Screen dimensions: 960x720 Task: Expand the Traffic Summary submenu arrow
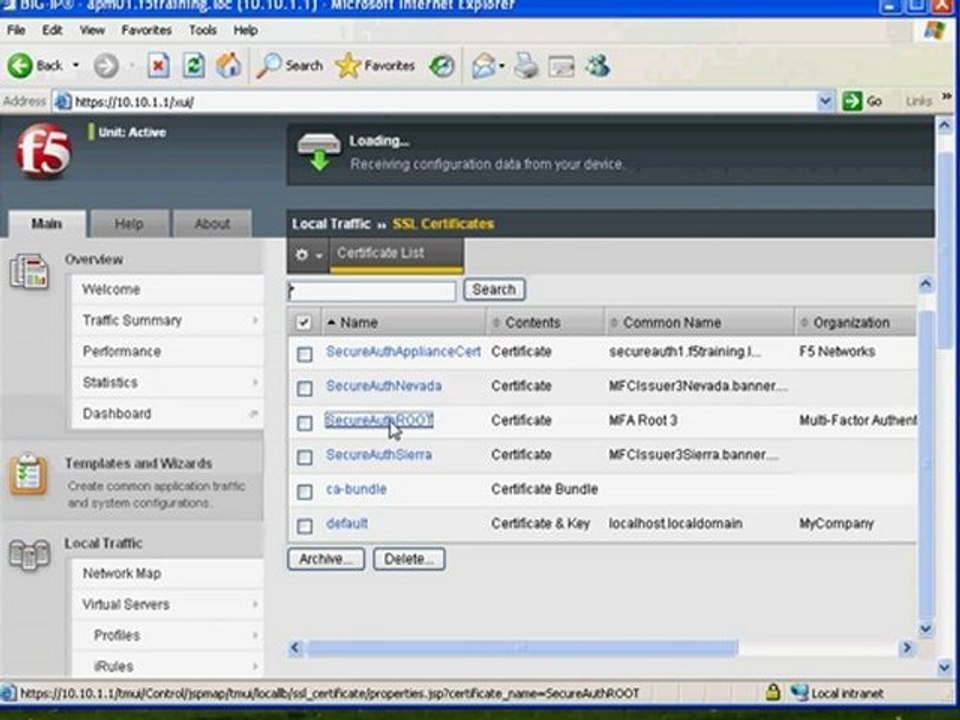[x=255, y=320]
